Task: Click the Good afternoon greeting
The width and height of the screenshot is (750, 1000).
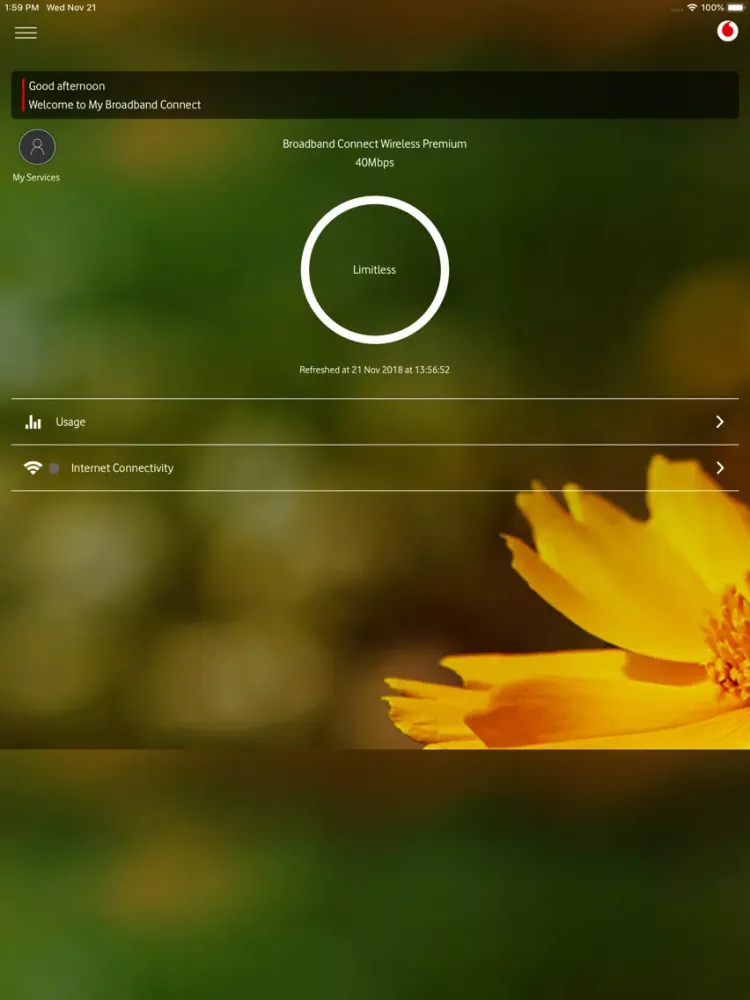Action: coord(67,86)
